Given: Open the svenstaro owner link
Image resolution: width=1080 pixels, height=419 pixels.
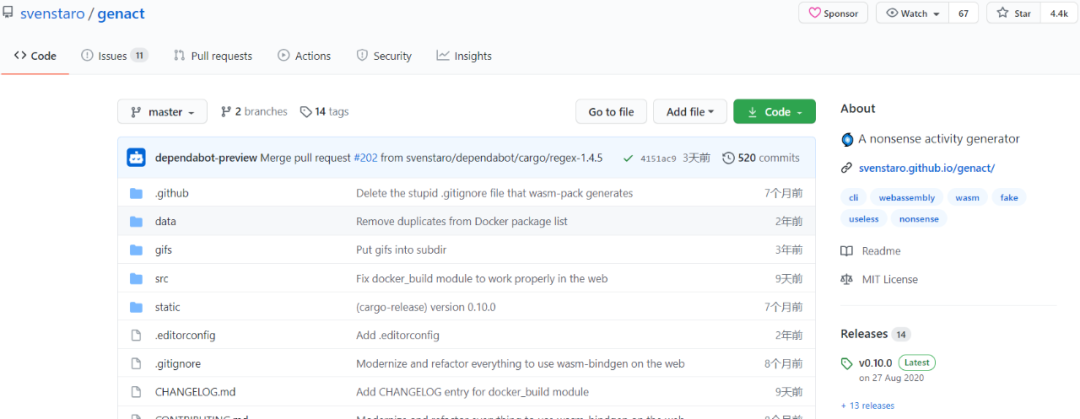Looking at the screenshot, I should pos(52,14).
